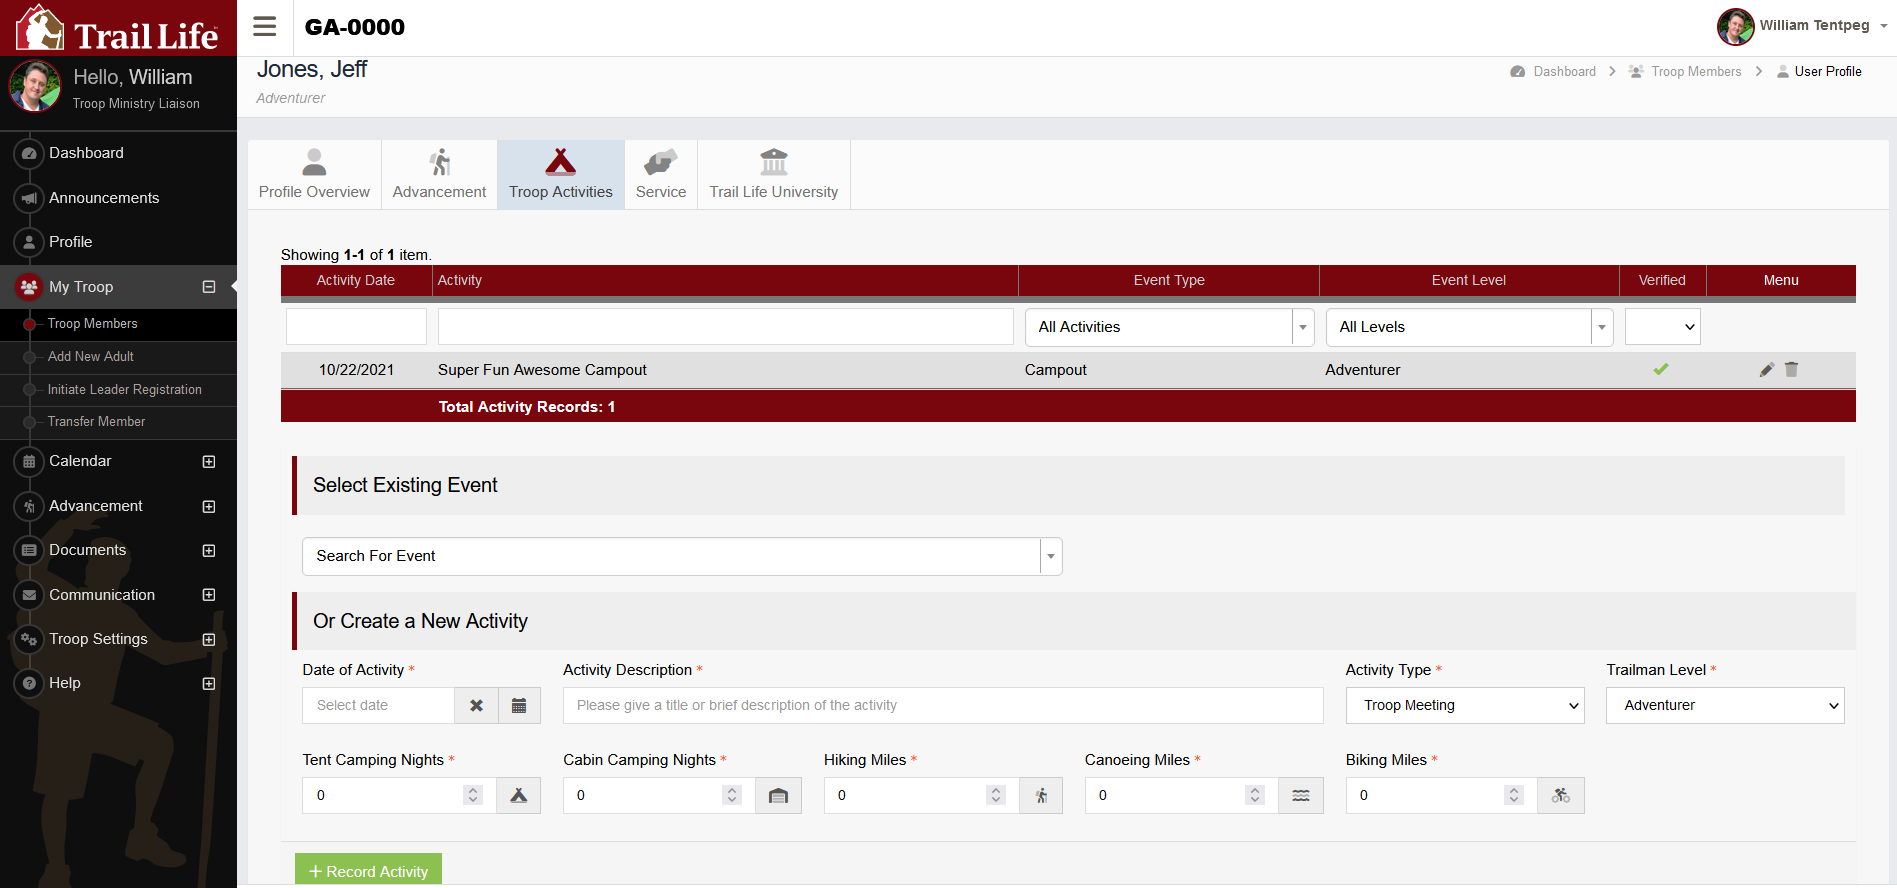Click the Super Fun Awesome Campout row text
The image size is (1897, 888).
coord(542,370)
